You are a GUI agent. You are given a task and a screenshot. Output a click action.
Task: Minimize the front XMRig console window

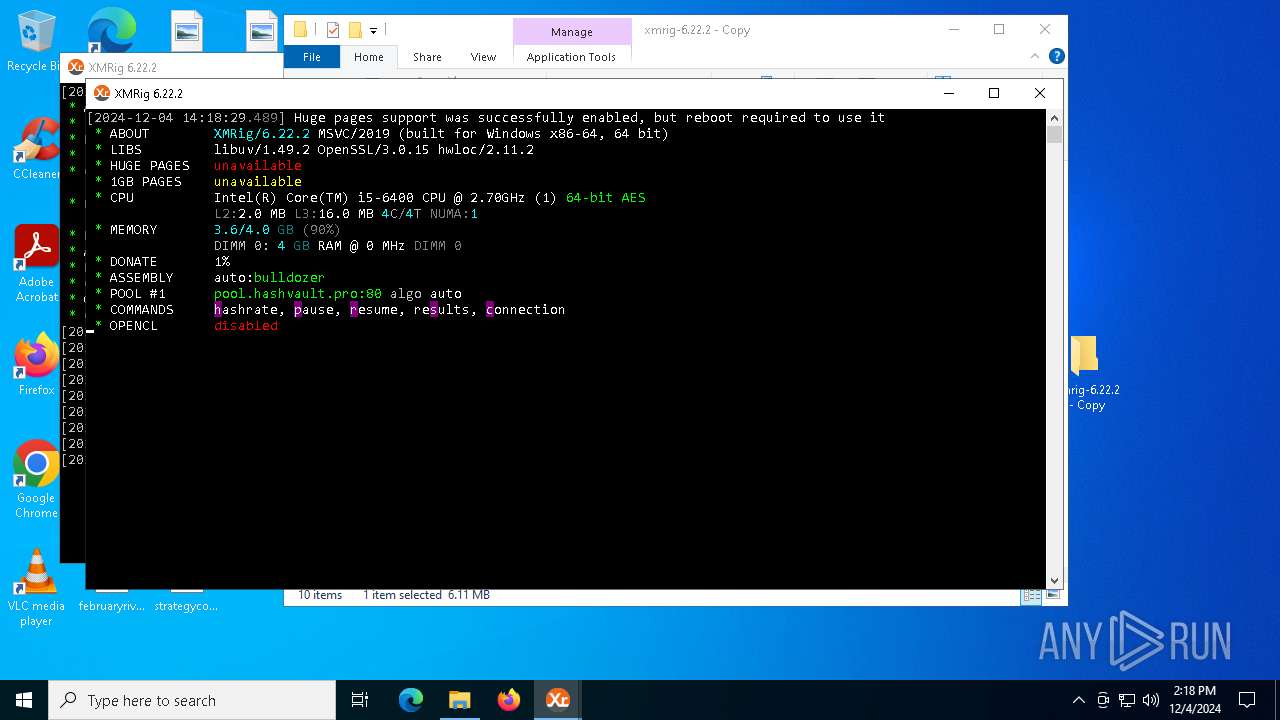click(x=948, y=93)
